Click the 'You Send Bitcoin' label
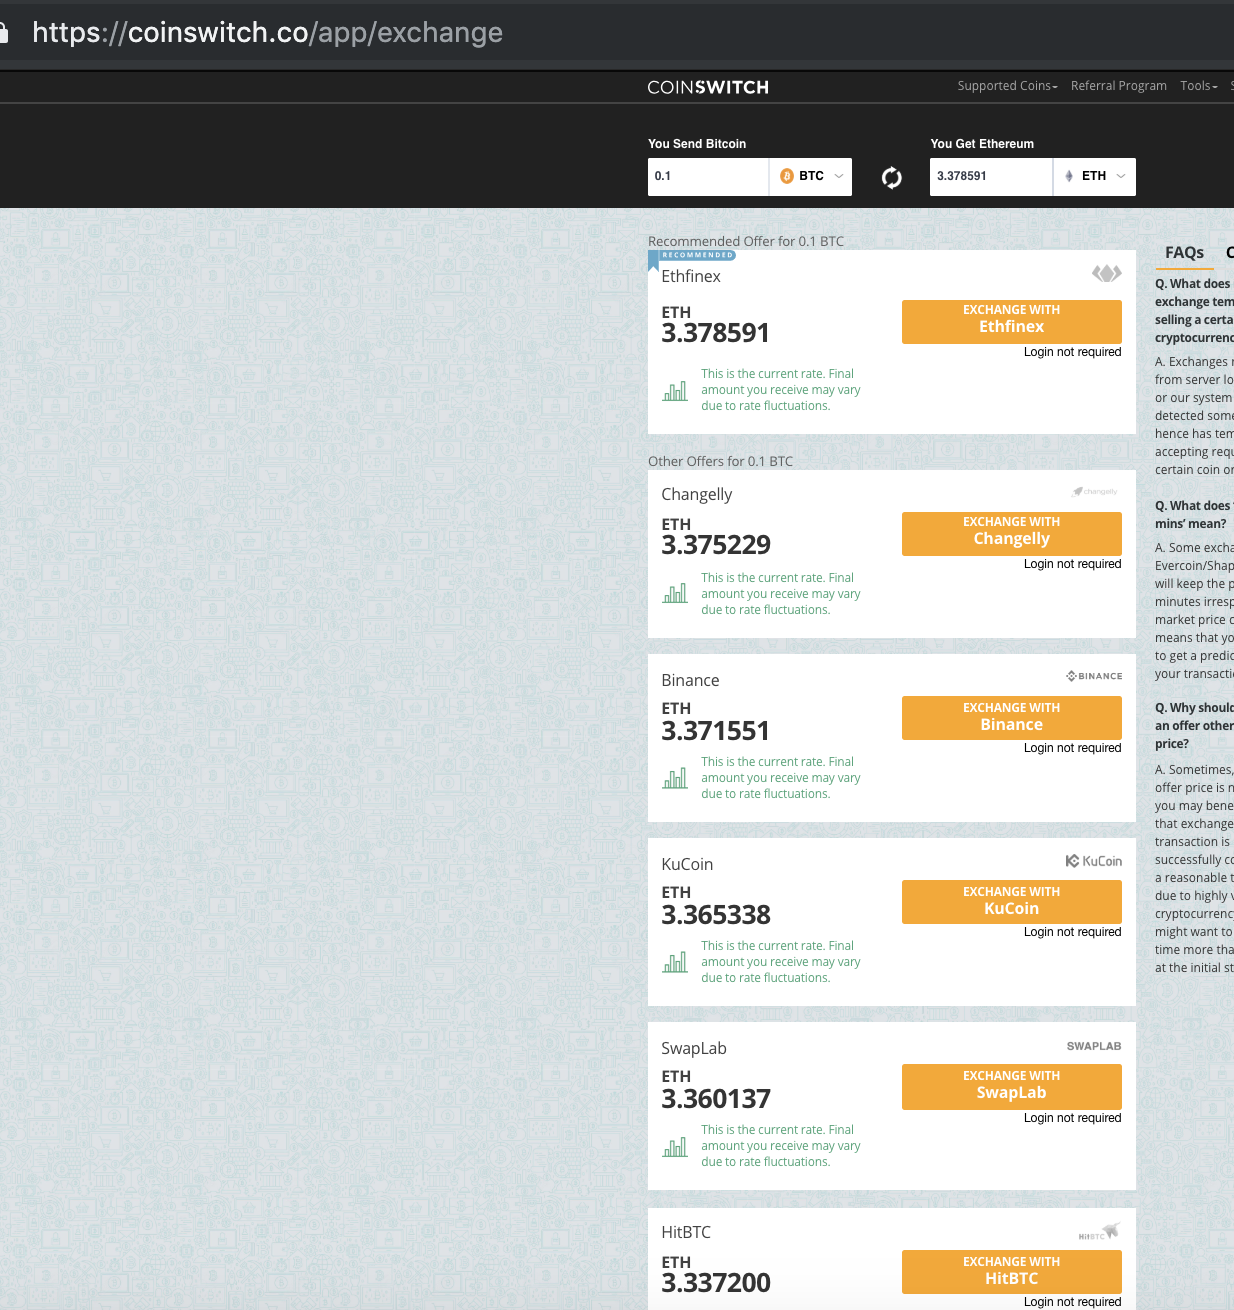The width and height of the screenshot is (1234, 1310). point(697,144)
